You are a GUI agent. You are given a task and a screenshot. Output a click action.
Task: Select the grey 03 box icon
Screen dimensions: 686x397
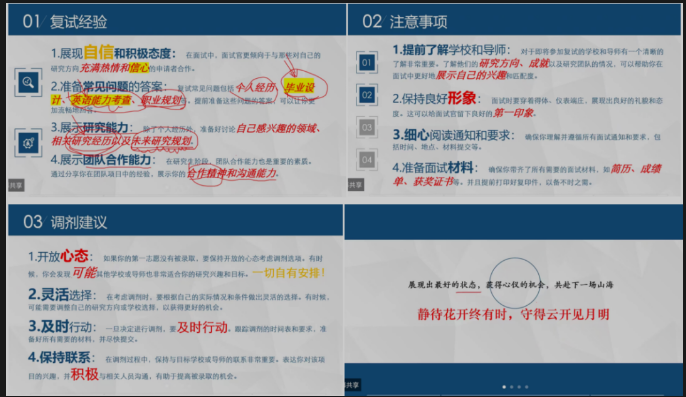367,127
